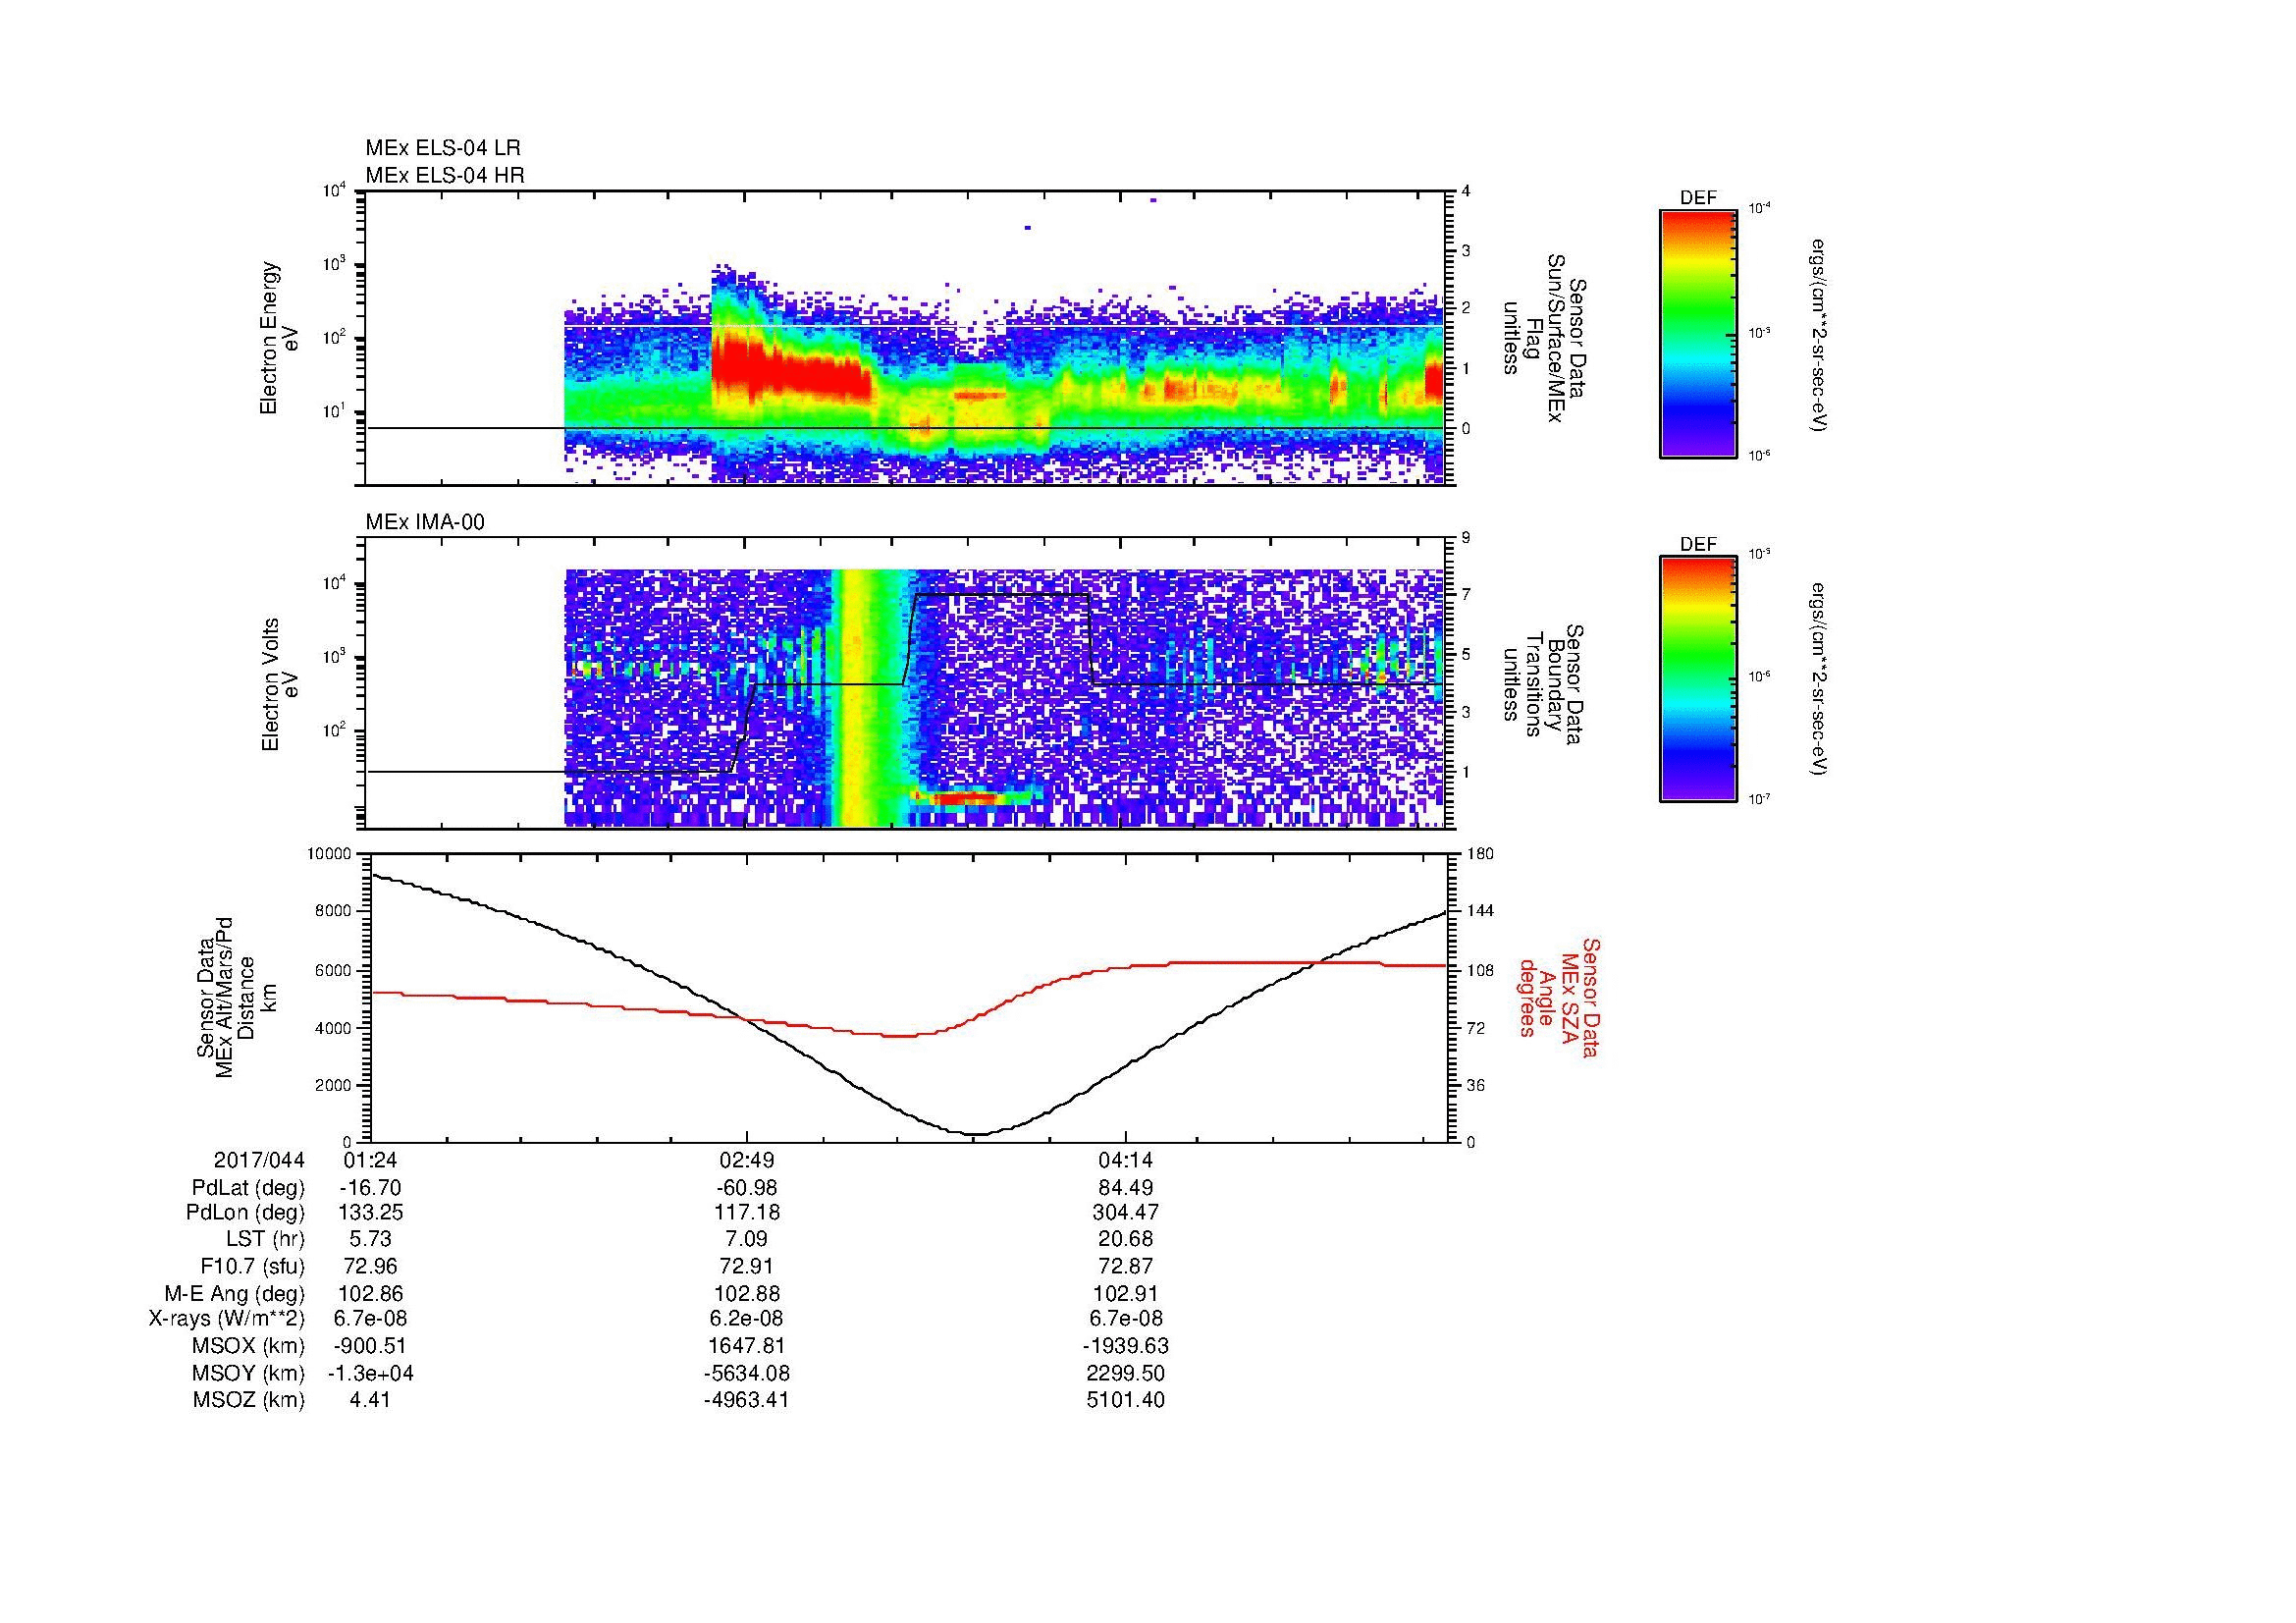Click the 'X-rays (W/m**2)' row label

(x=226, y=1320)
